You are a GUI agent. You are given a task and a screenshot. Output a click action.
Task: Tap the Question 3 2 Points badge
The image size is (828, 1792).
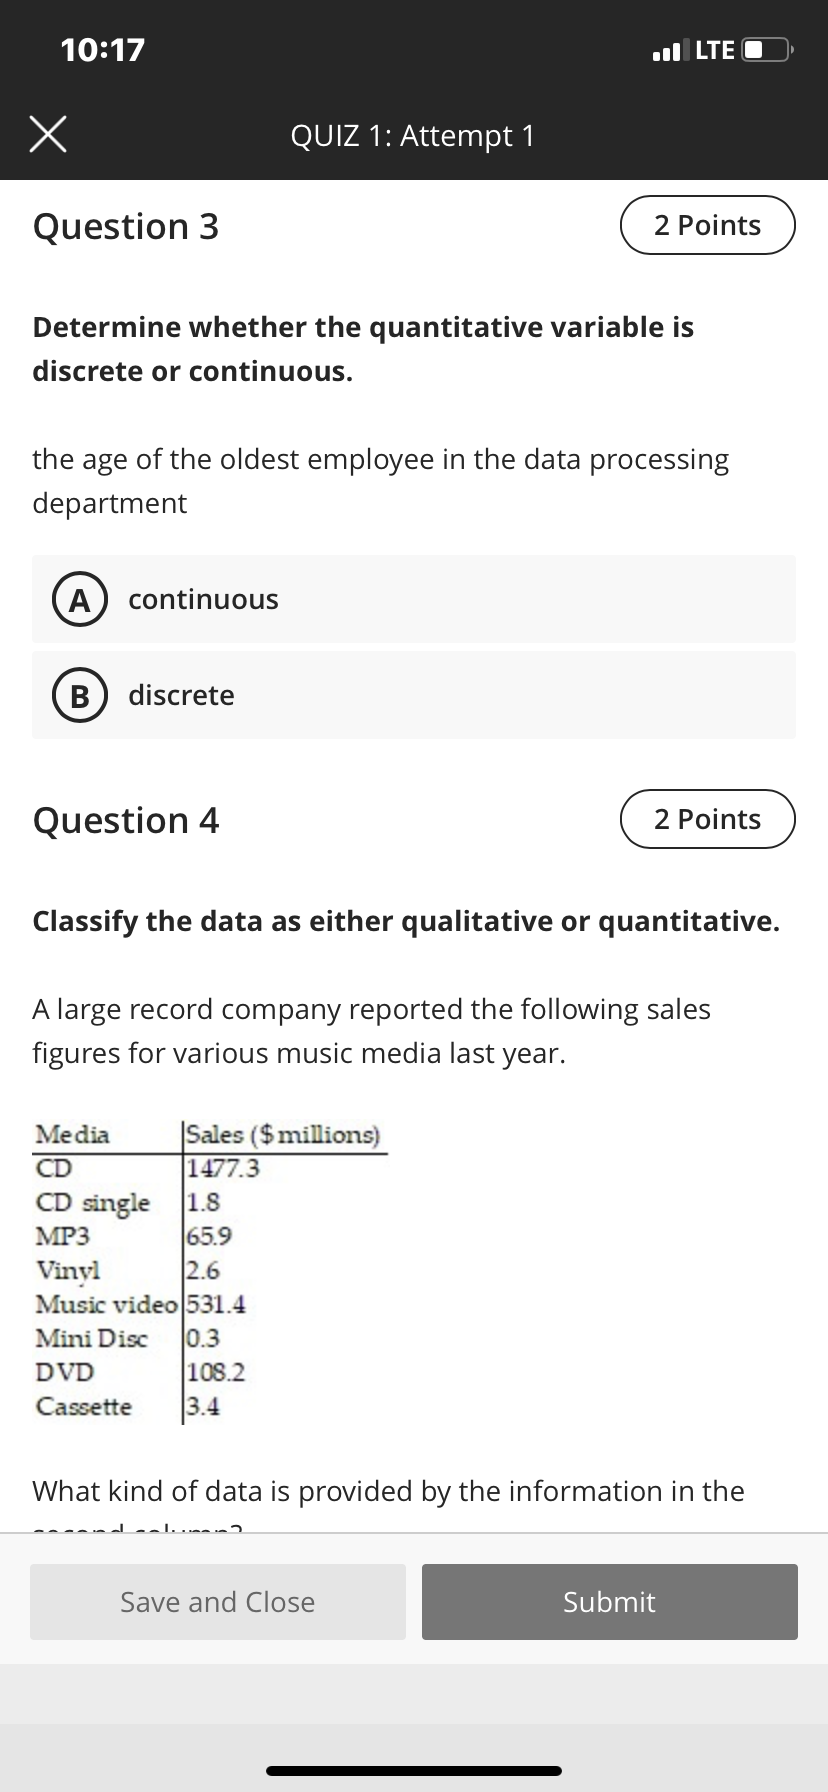[x=708, y=225]
